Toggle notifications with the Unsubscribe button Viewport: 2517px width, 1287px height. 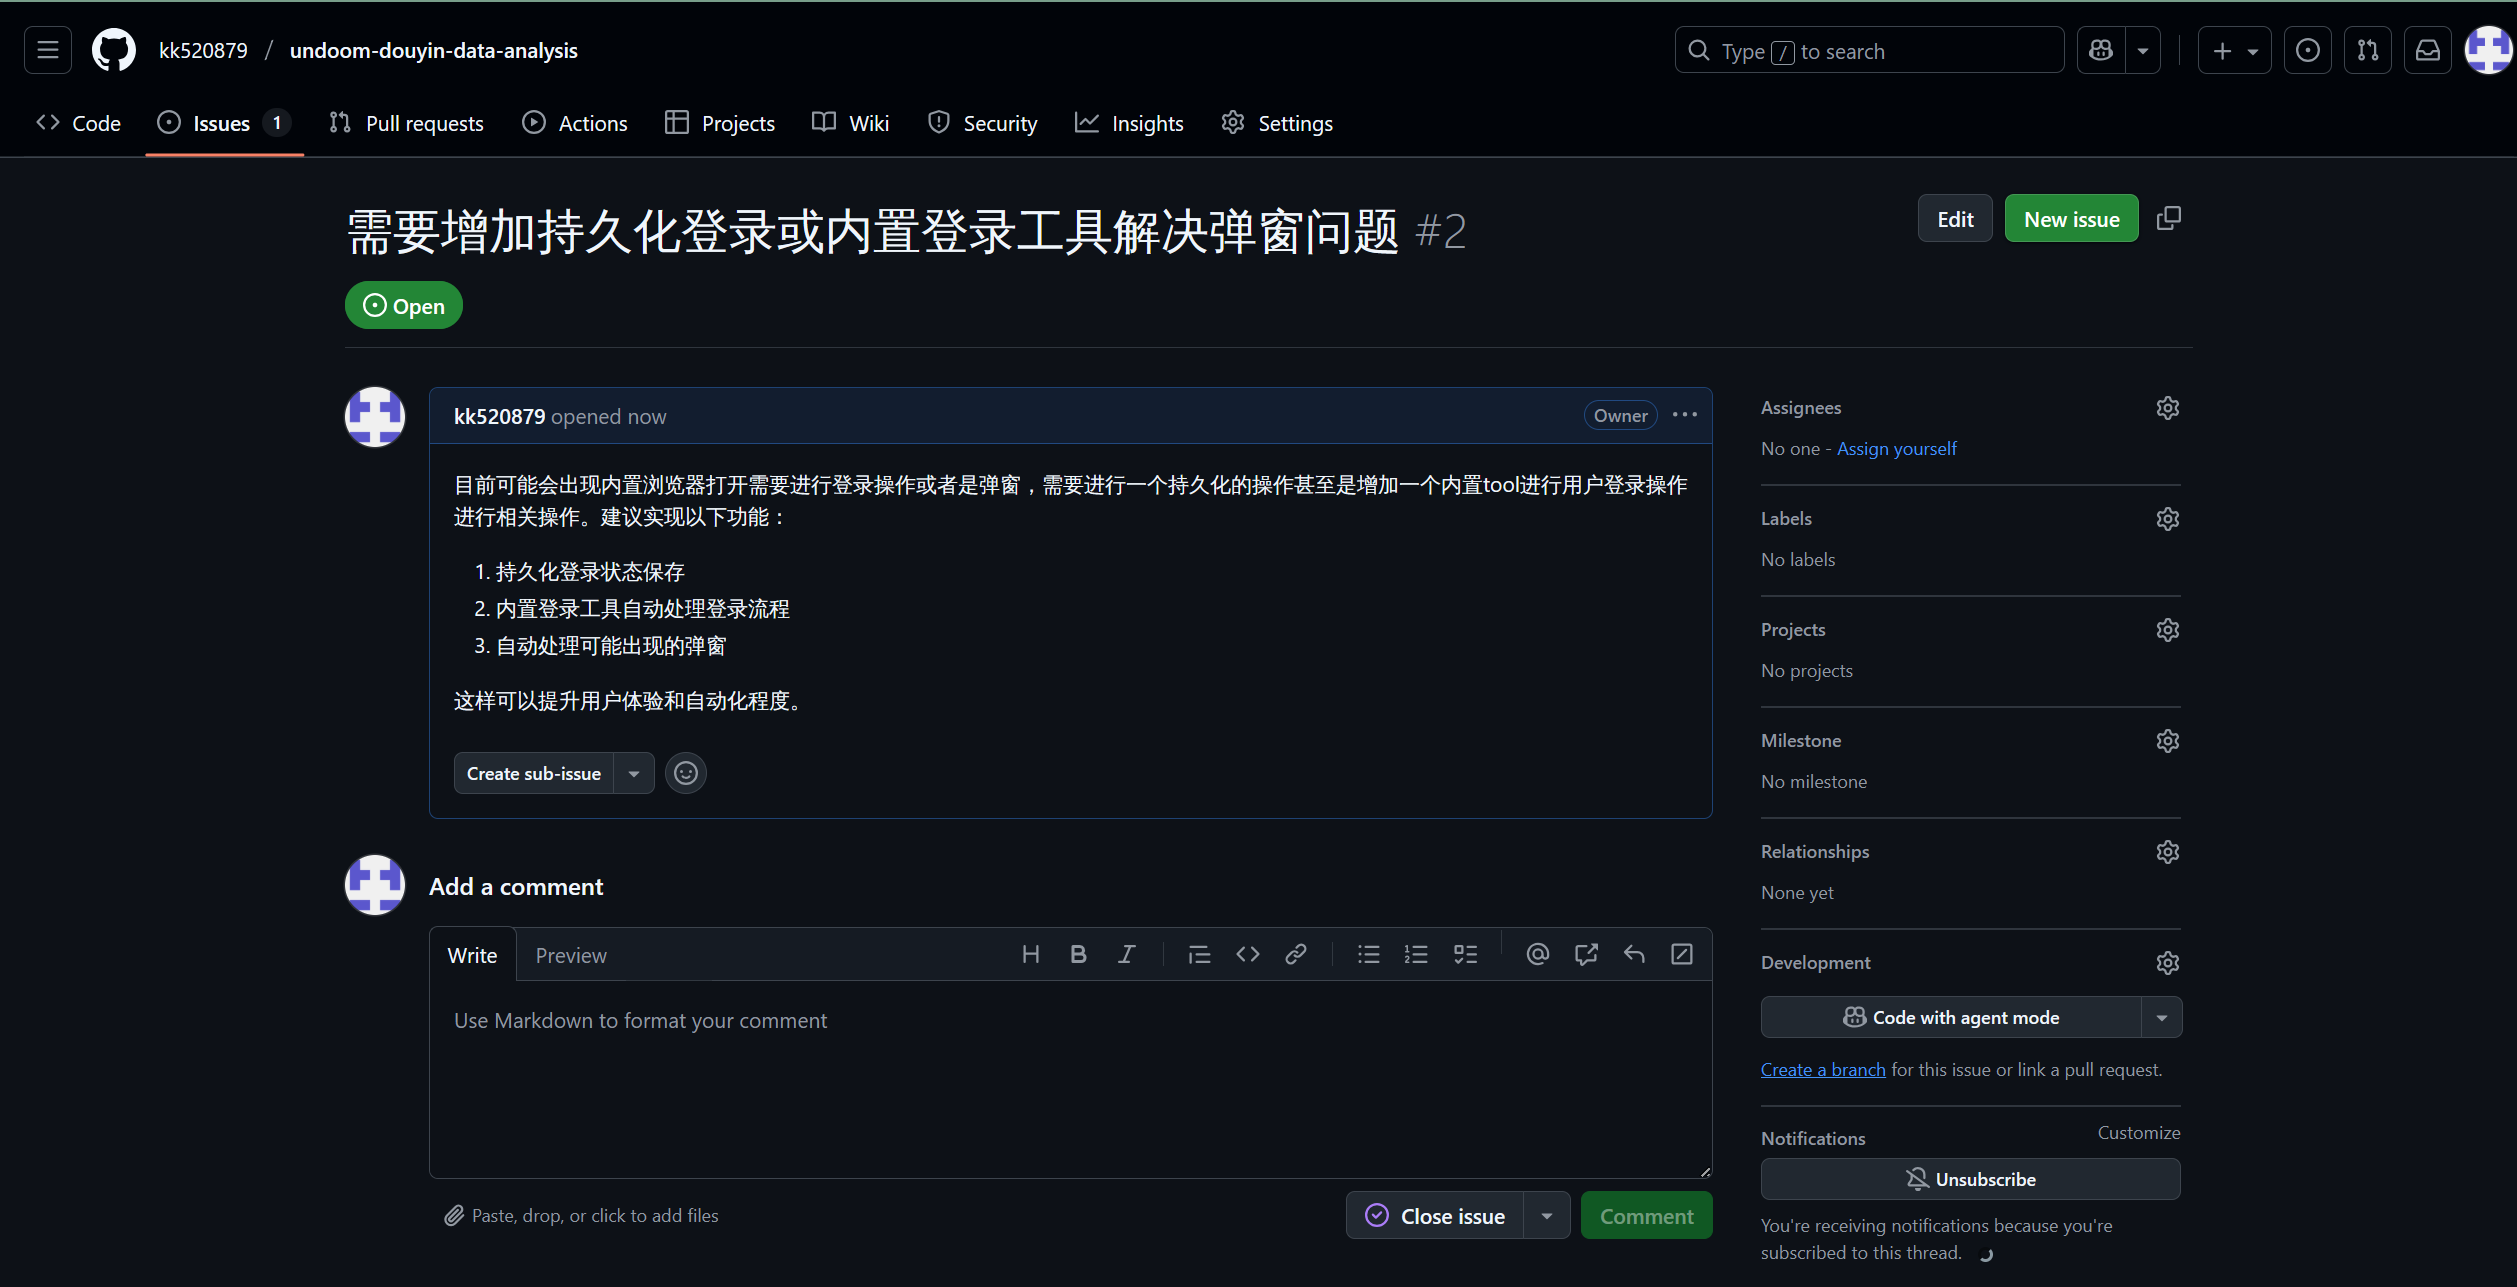[1970, 1179]
